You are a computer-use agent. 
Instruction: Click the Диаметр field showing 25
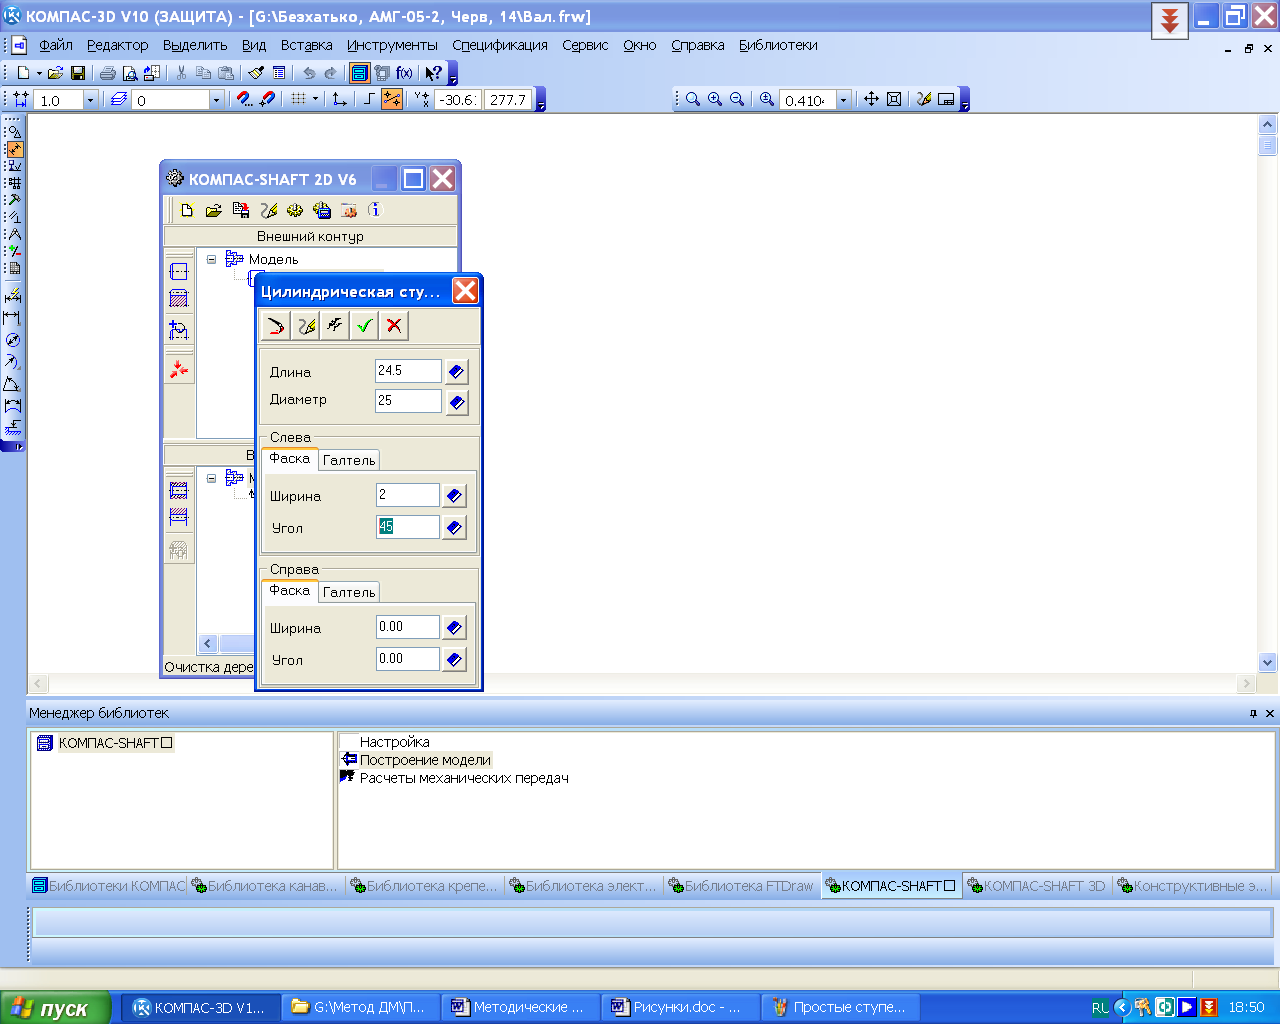point(408,401)
